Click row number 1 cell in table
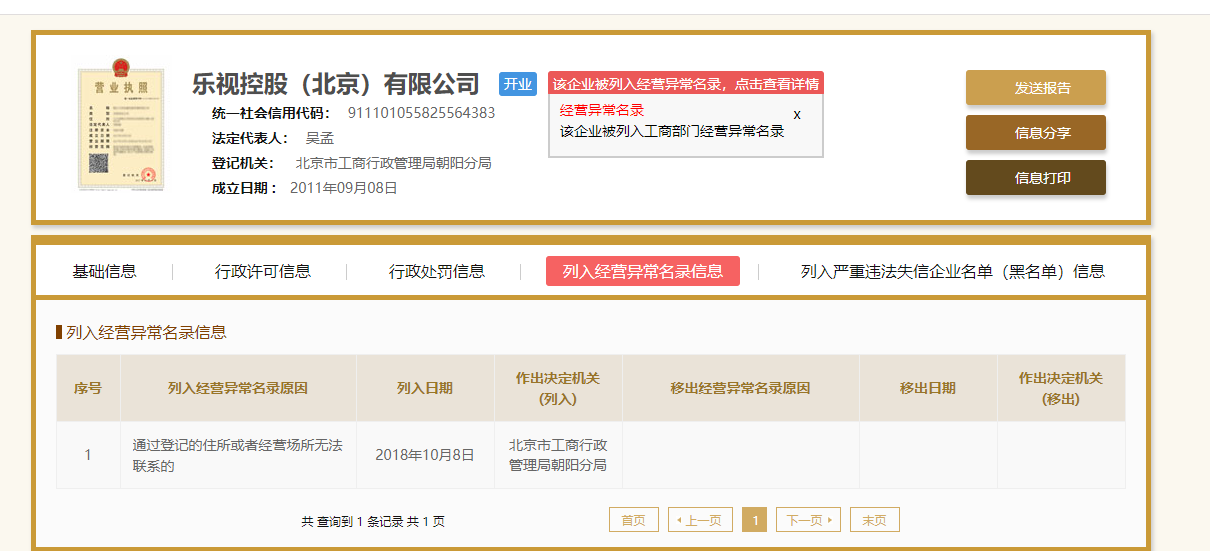Viewport: 1210px width, 551px height. click(88, 455)
